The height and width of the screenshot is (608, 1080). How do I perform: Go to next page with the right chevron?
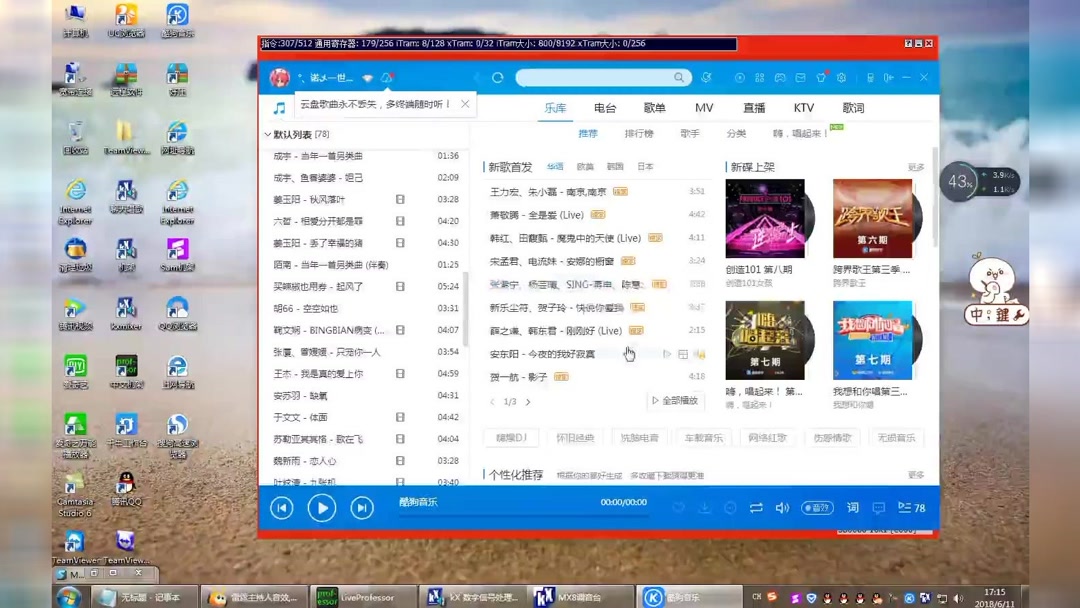click(x=527, y=399)
